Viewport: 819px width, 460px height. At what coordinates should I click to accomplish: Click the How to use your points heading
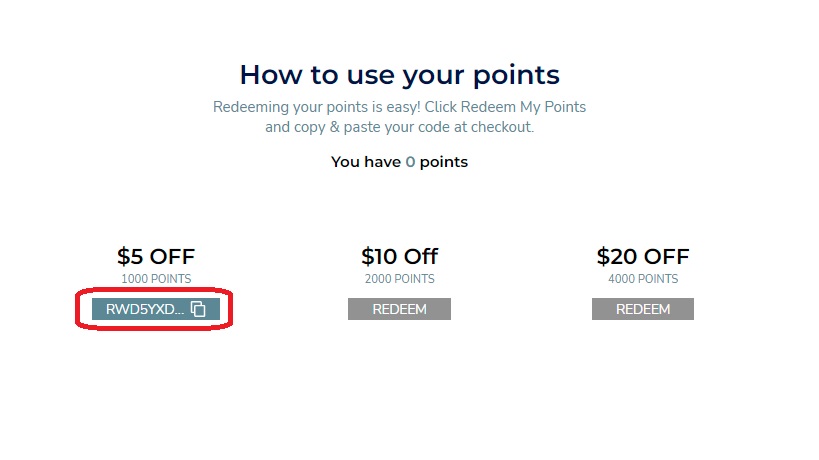400,75
